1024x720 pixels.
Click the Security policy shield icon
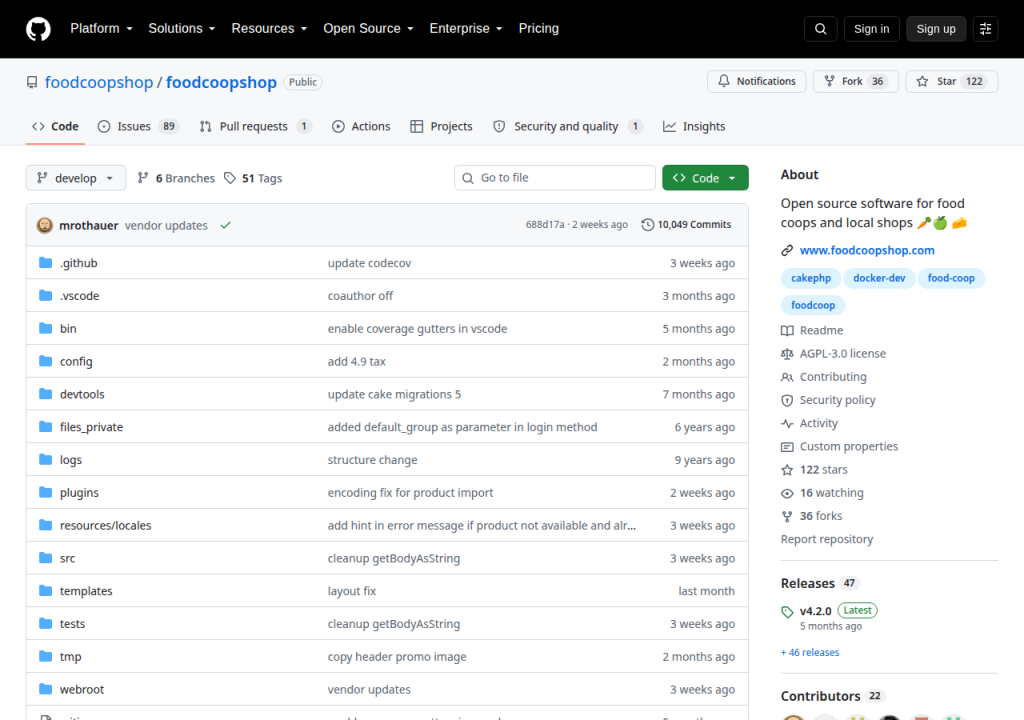click(x=787, y=400)
